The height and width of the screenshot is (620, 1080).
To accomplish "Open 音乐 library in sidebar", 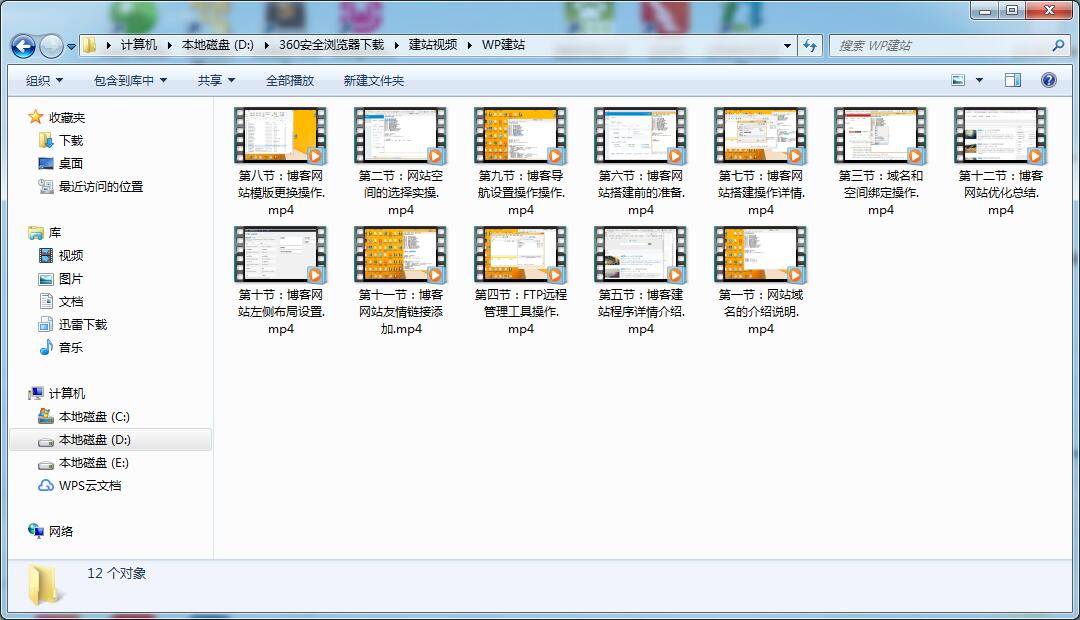I will pos(70,348).
